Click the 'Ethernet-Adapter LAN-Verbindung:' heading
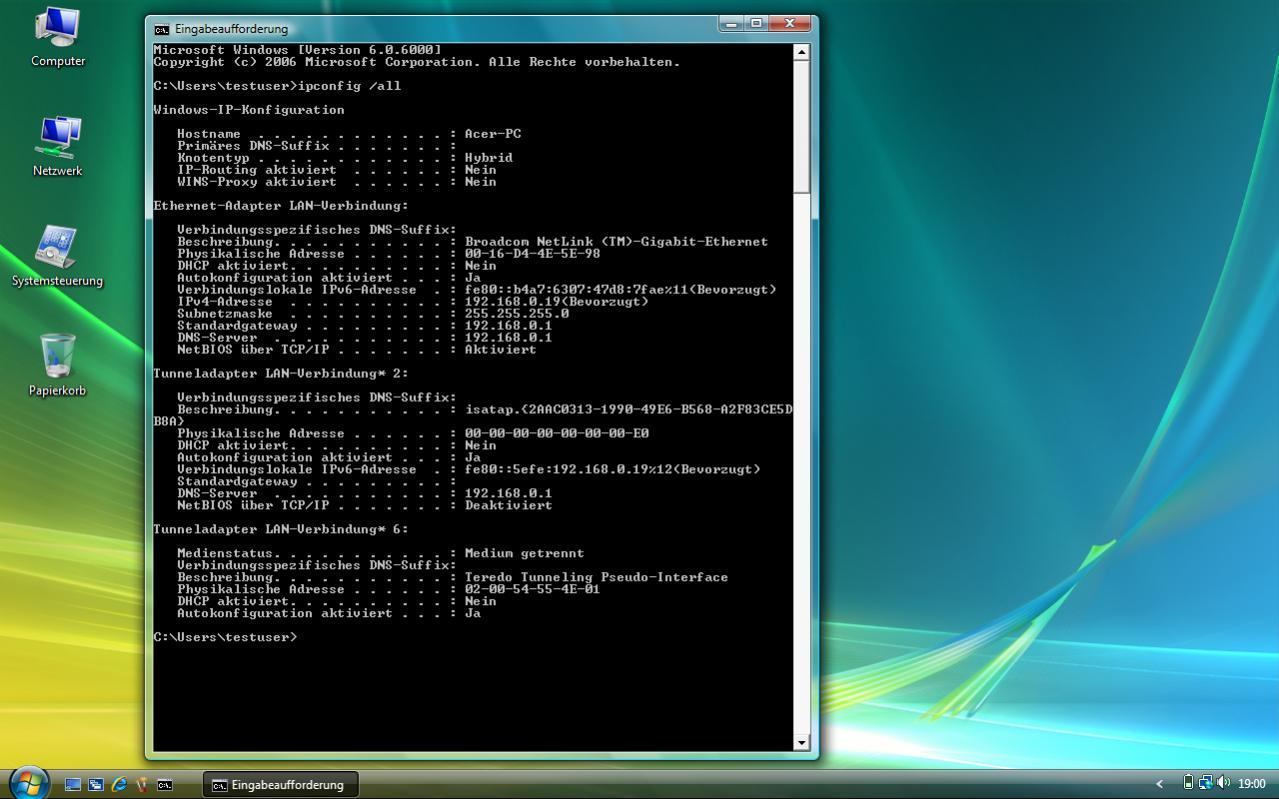This screenshot has width=1279, height=799. tap(281, 206)
